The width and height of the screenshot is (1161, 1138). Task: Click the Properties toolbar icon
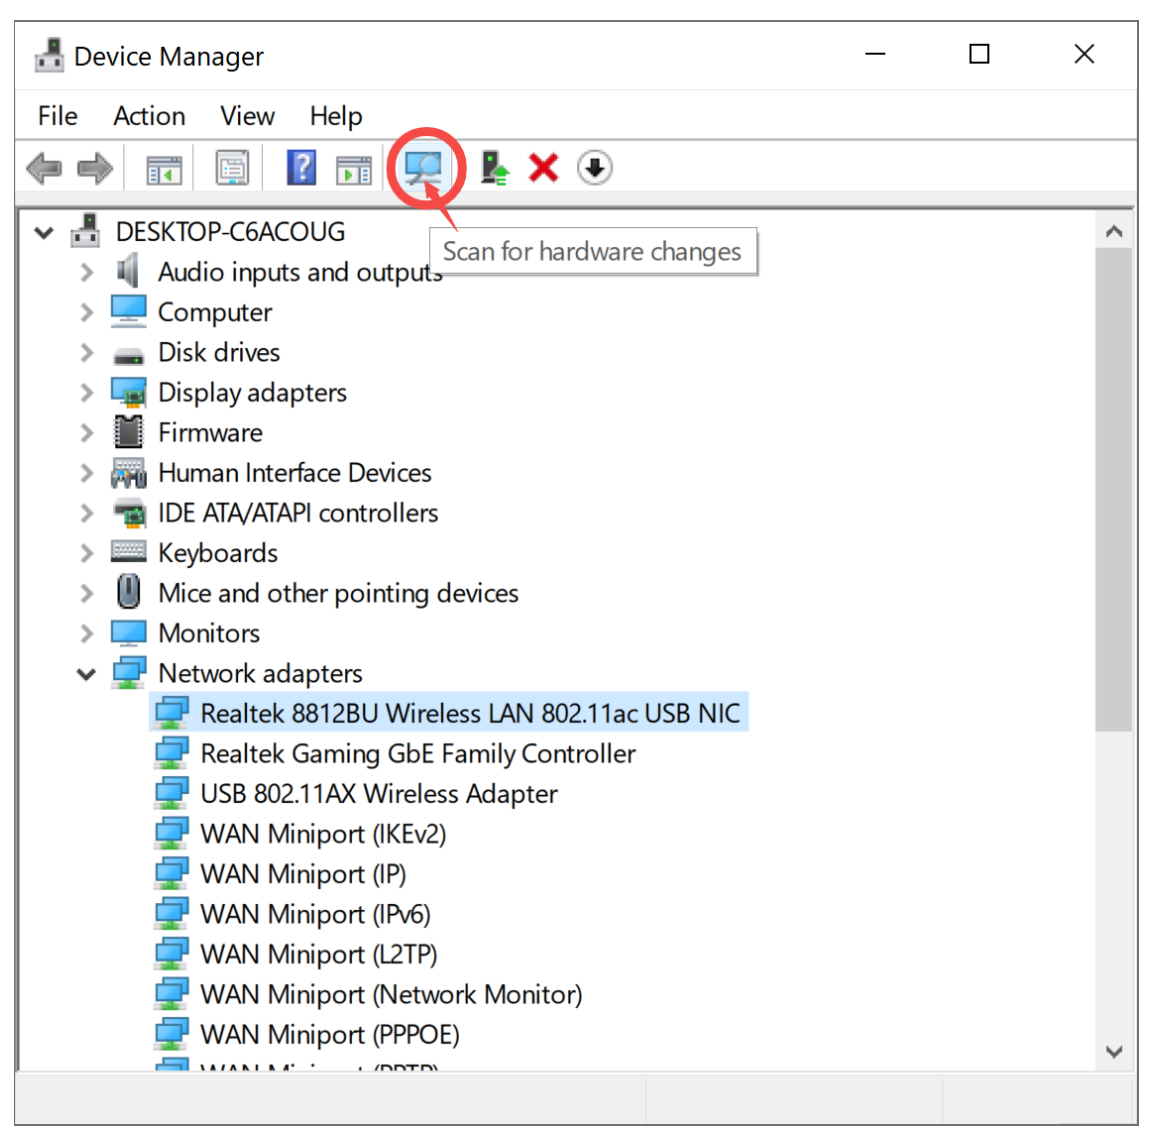point(232,168)
